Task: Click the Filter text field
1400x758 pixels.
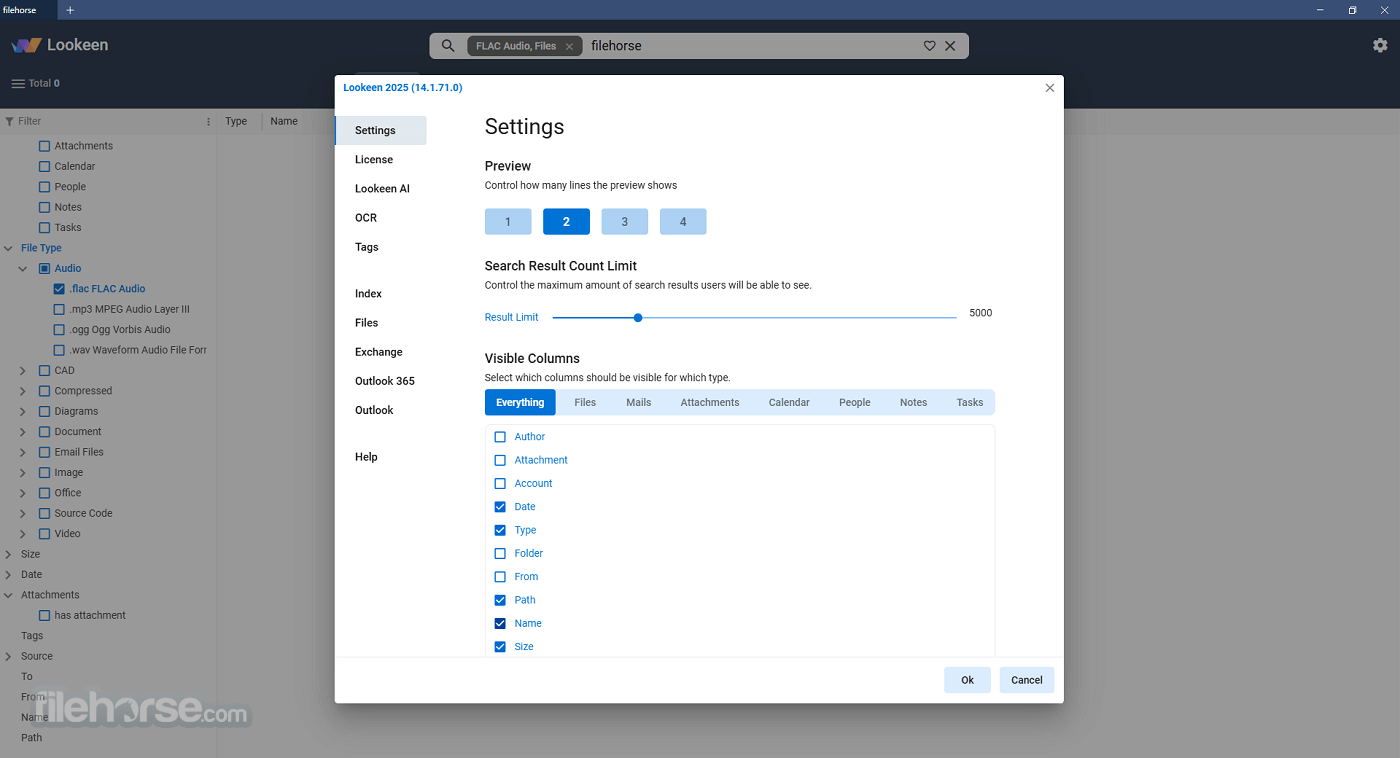Action: [108, 121]
